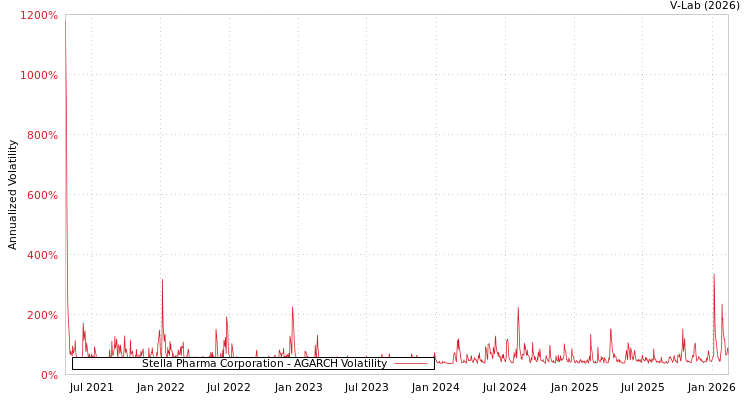
Task: Click the 0% y-axis label
Action: [50, 375]
